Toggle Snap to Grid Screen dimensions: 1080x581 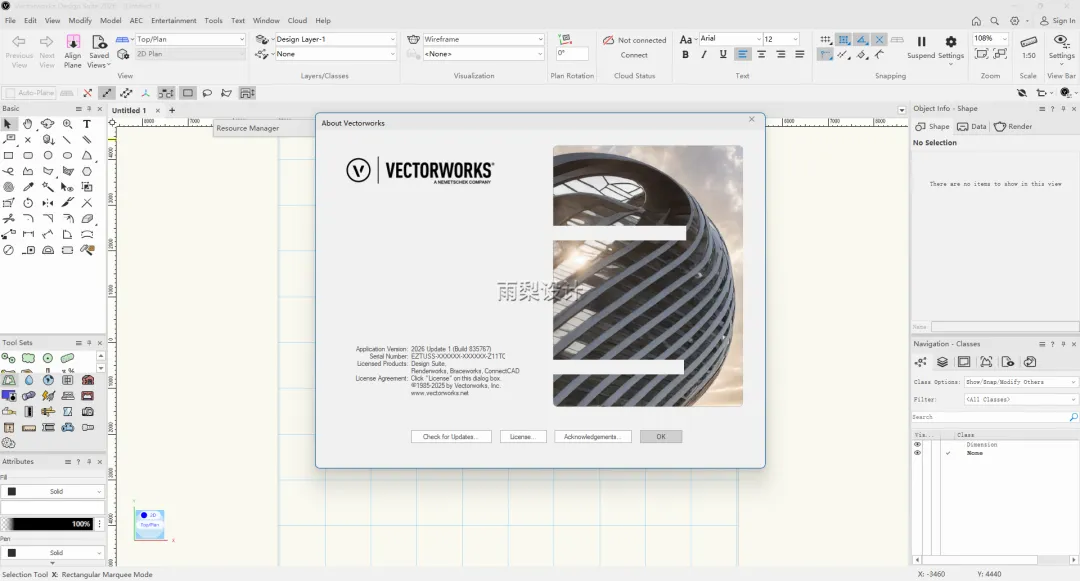point(825,40)
